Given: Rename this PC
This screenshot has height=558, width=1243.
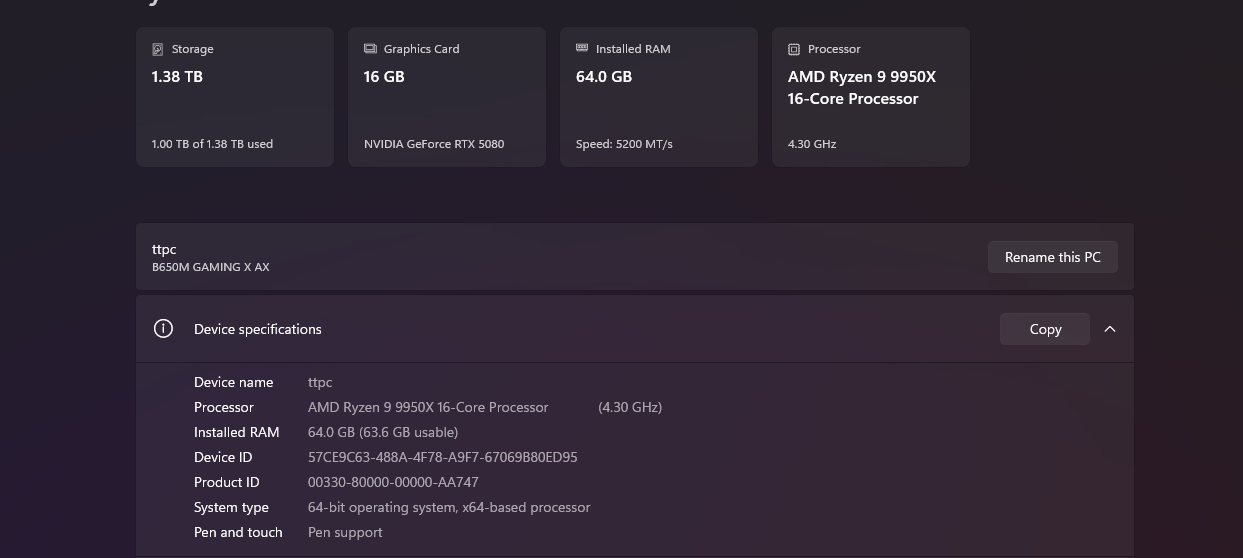Looking at the screenshot, I should (1053, 257).
